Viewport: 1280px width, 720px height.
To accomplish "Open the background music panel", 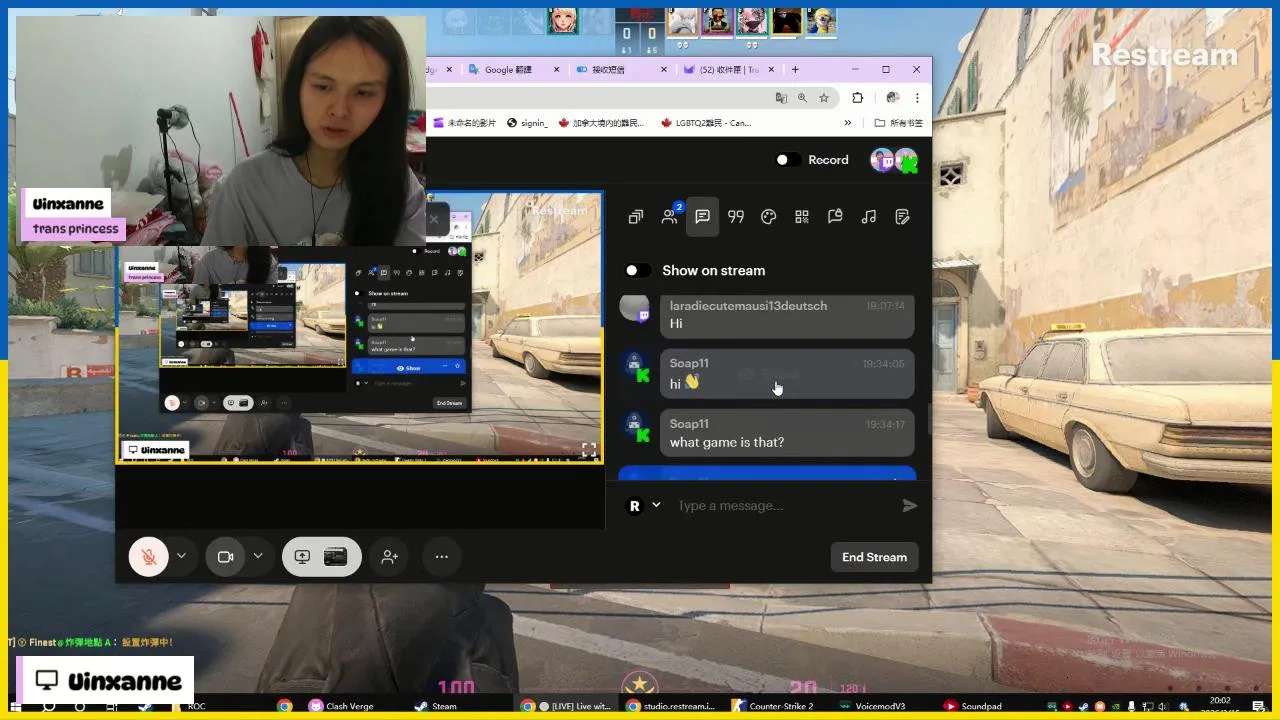I will click(x=869, y=217).
